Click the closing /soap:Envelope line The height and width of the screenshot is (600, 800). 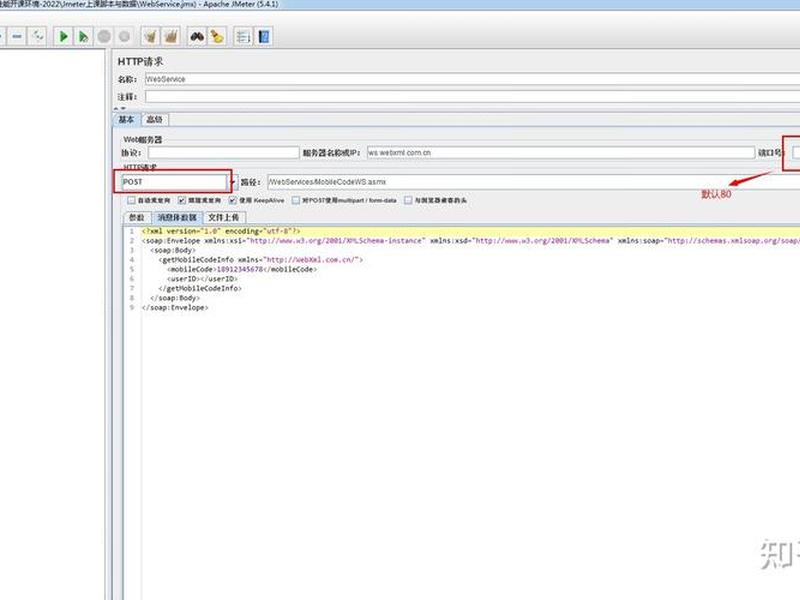(x=175, y=308)
